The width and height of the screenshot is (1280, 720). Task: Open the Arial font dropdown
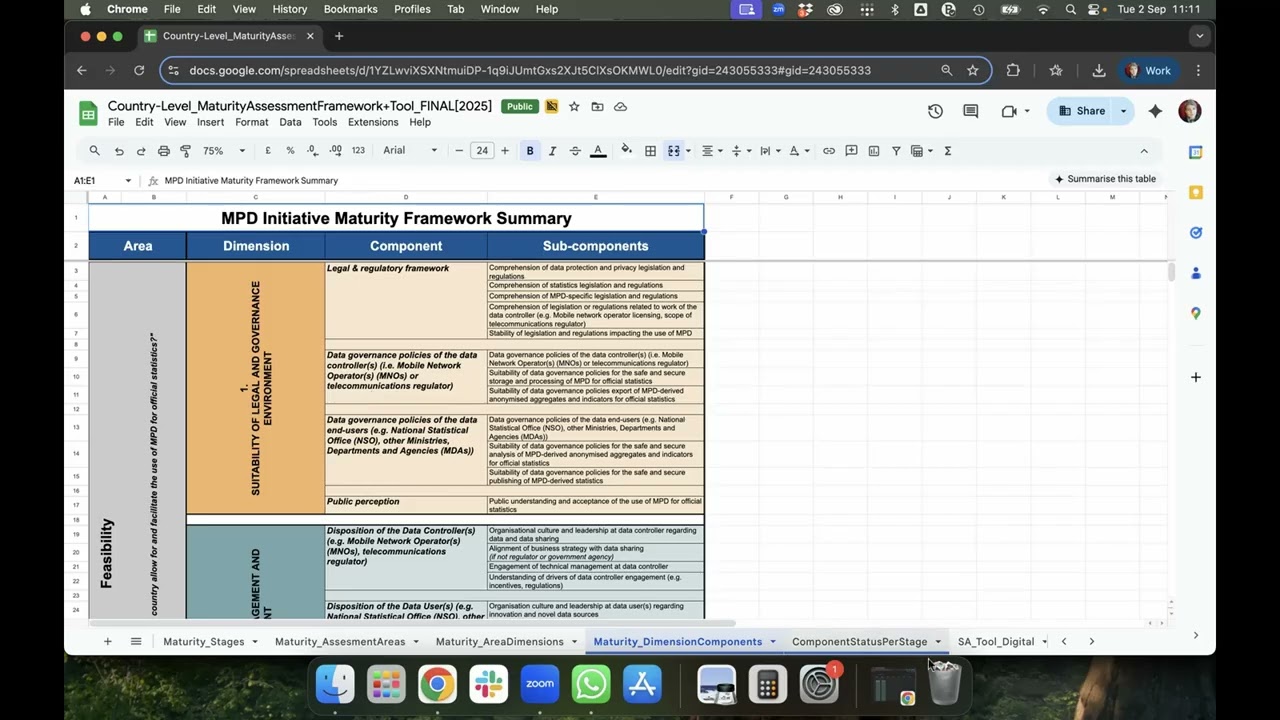tap(410, 151)
